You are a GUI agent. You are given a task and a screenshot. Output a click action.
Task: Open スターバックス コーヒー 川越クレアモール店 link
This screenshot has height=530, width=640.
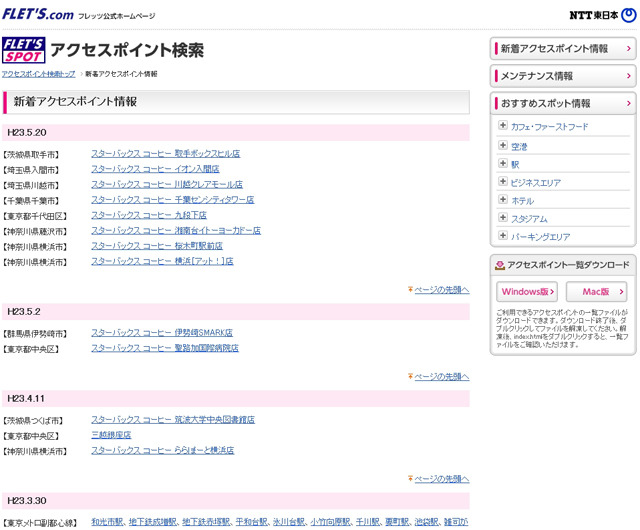[167, 185]
